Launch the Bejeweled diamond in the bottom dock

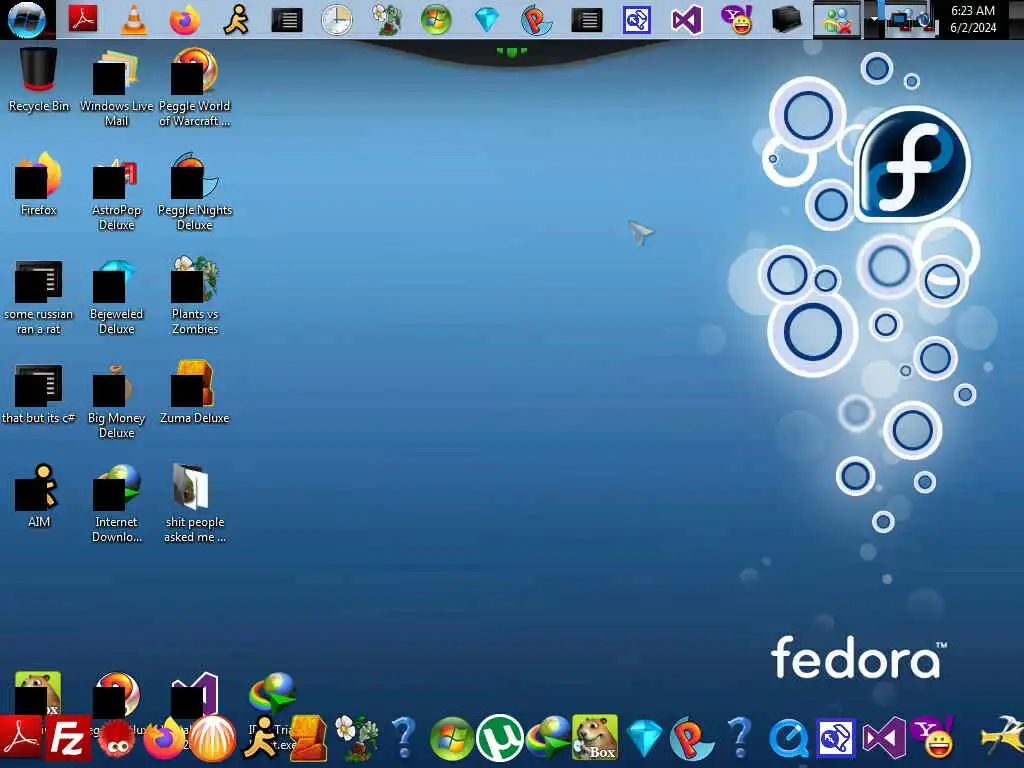click(644, 739)
